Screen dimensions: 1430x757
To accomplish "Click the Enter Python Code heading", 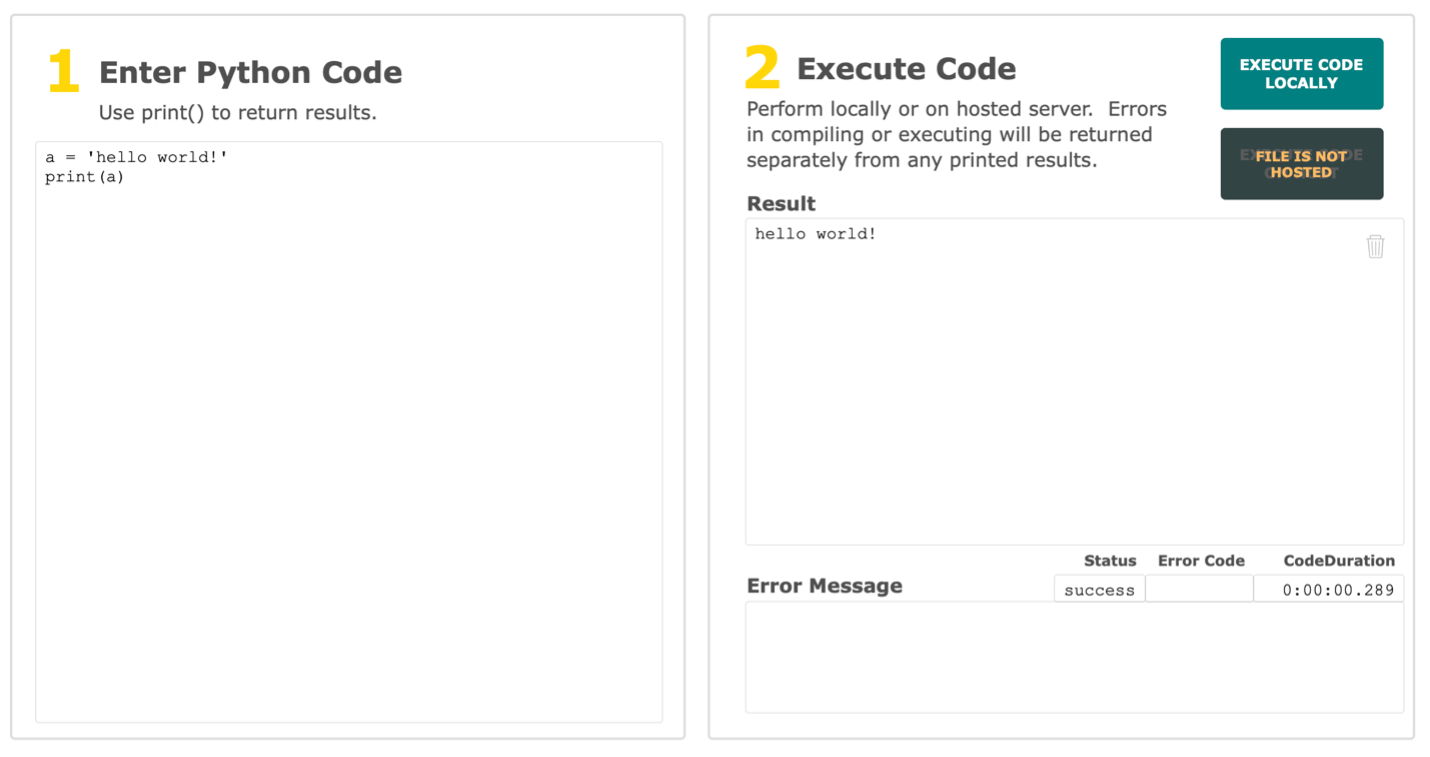I will (x=250, y=73).
